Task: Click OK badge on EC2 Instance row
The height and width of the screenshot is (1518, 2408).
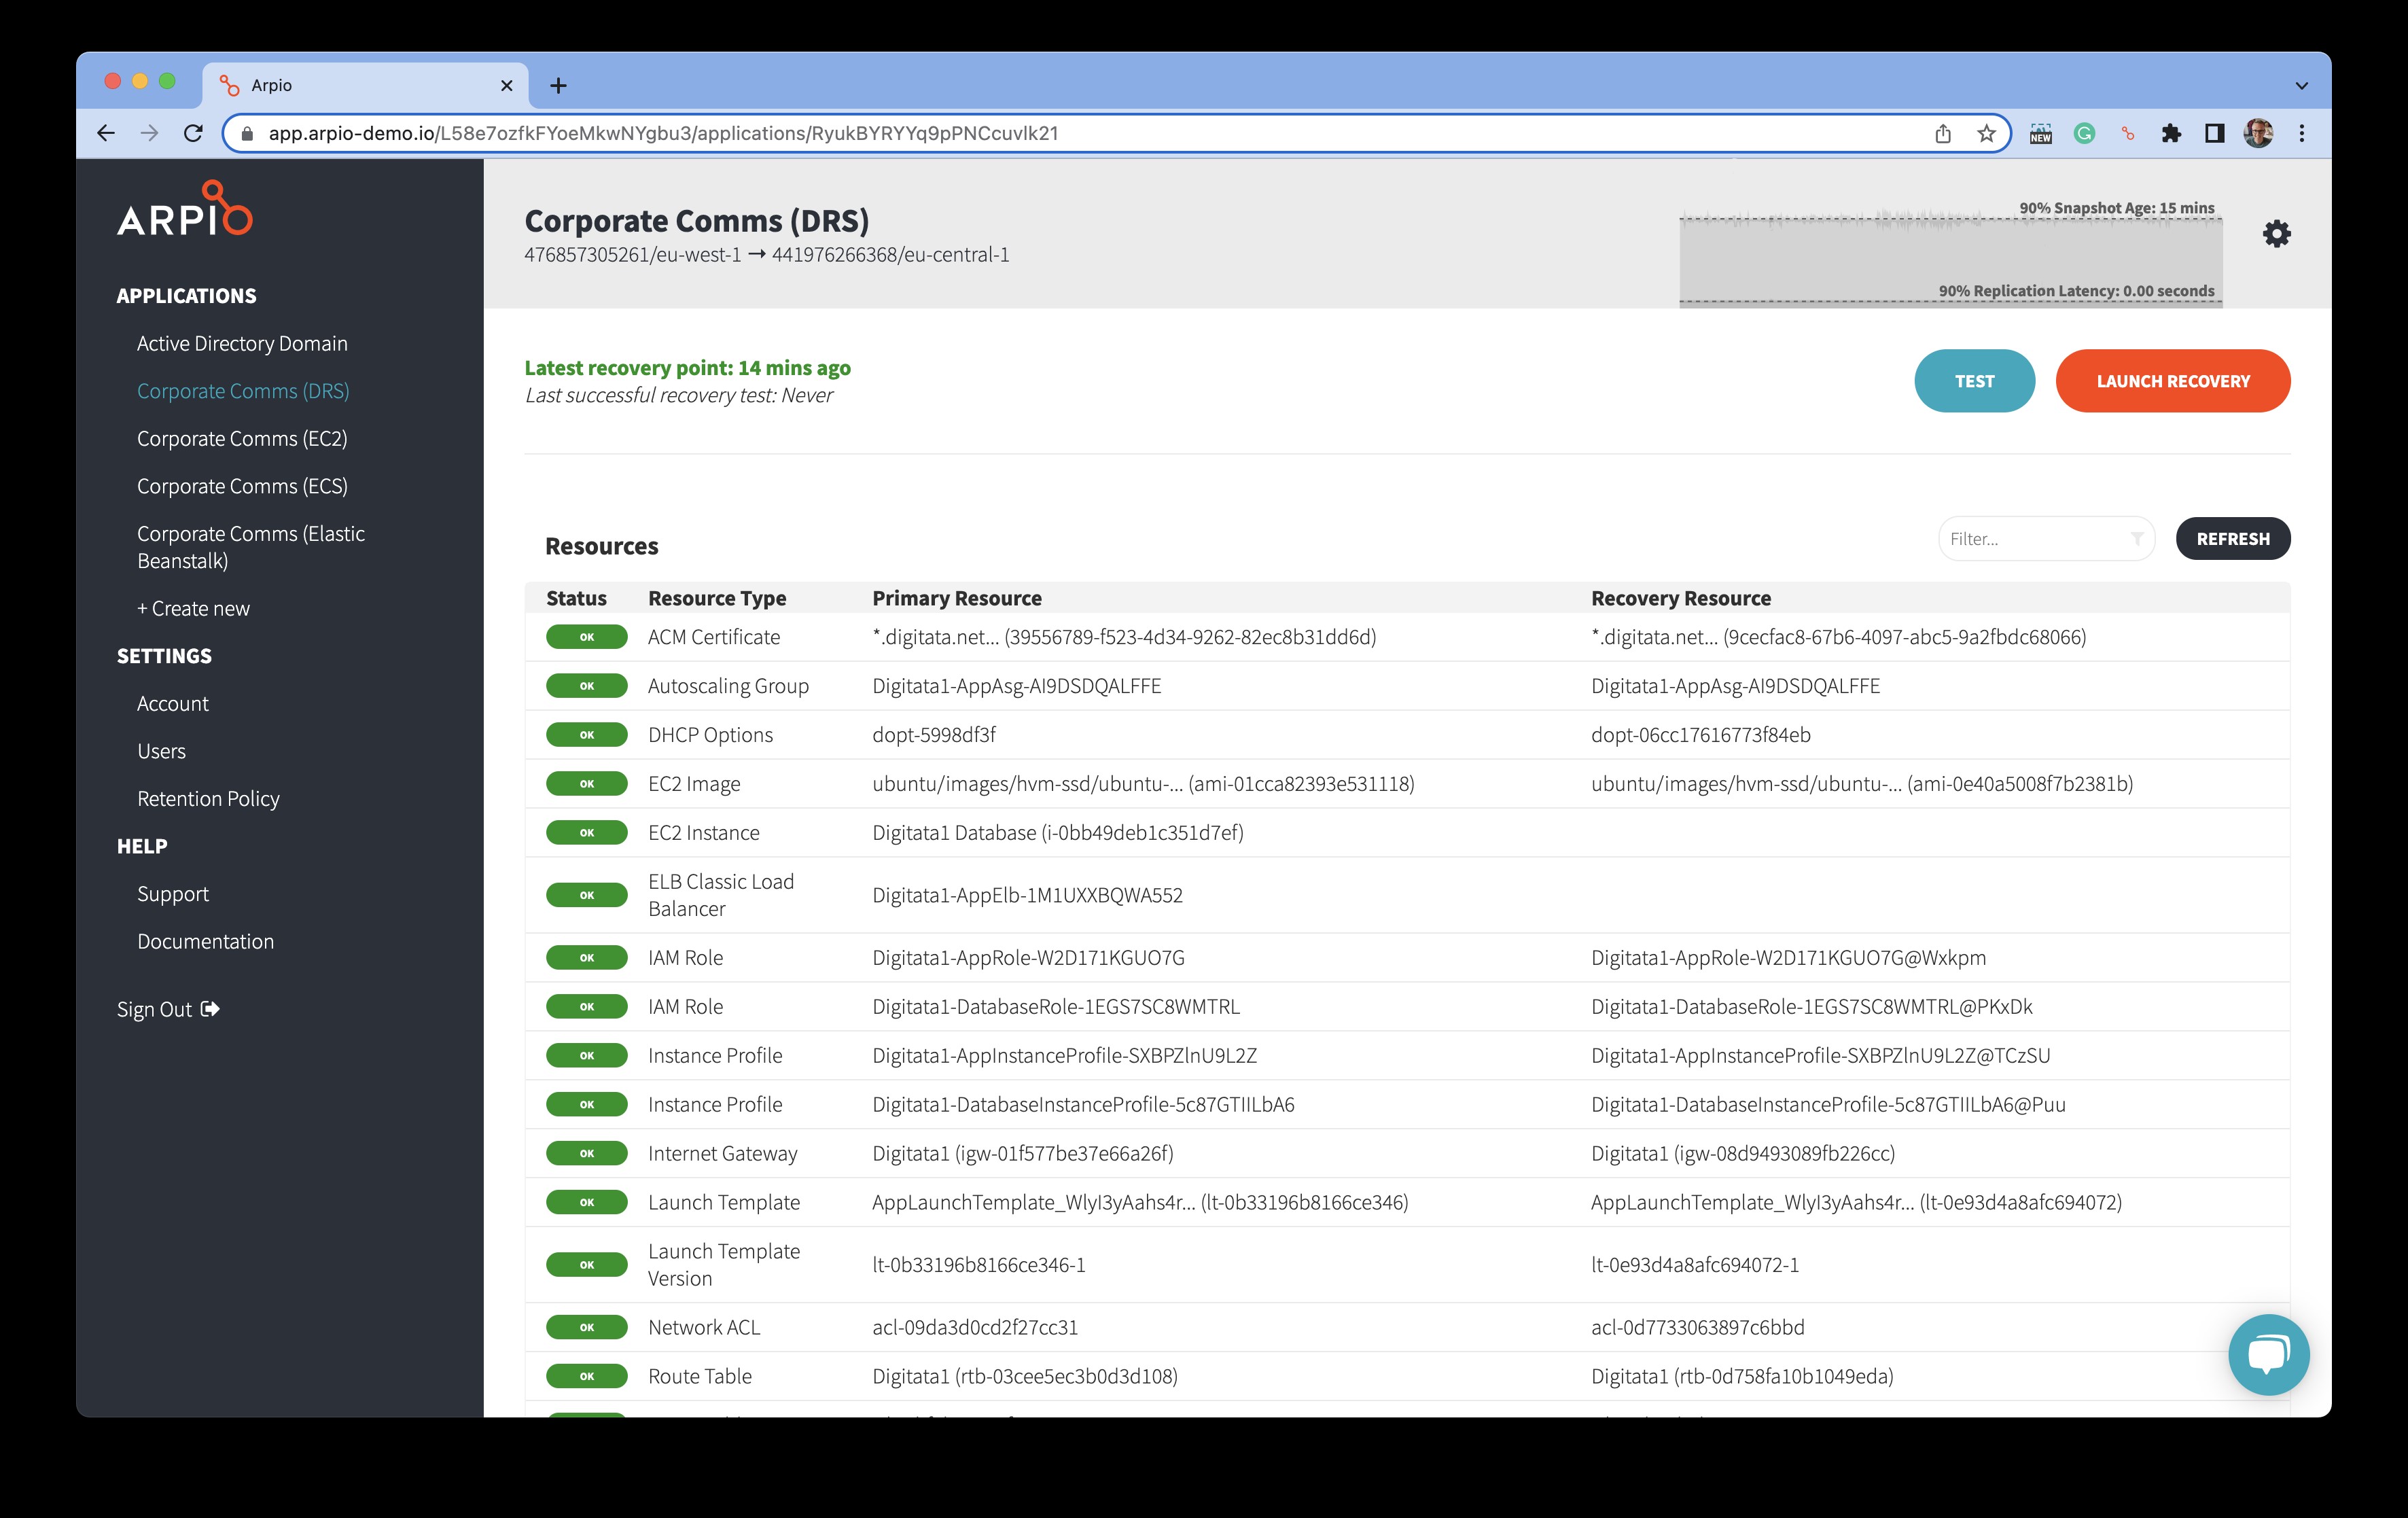Action: coord(587,832)
